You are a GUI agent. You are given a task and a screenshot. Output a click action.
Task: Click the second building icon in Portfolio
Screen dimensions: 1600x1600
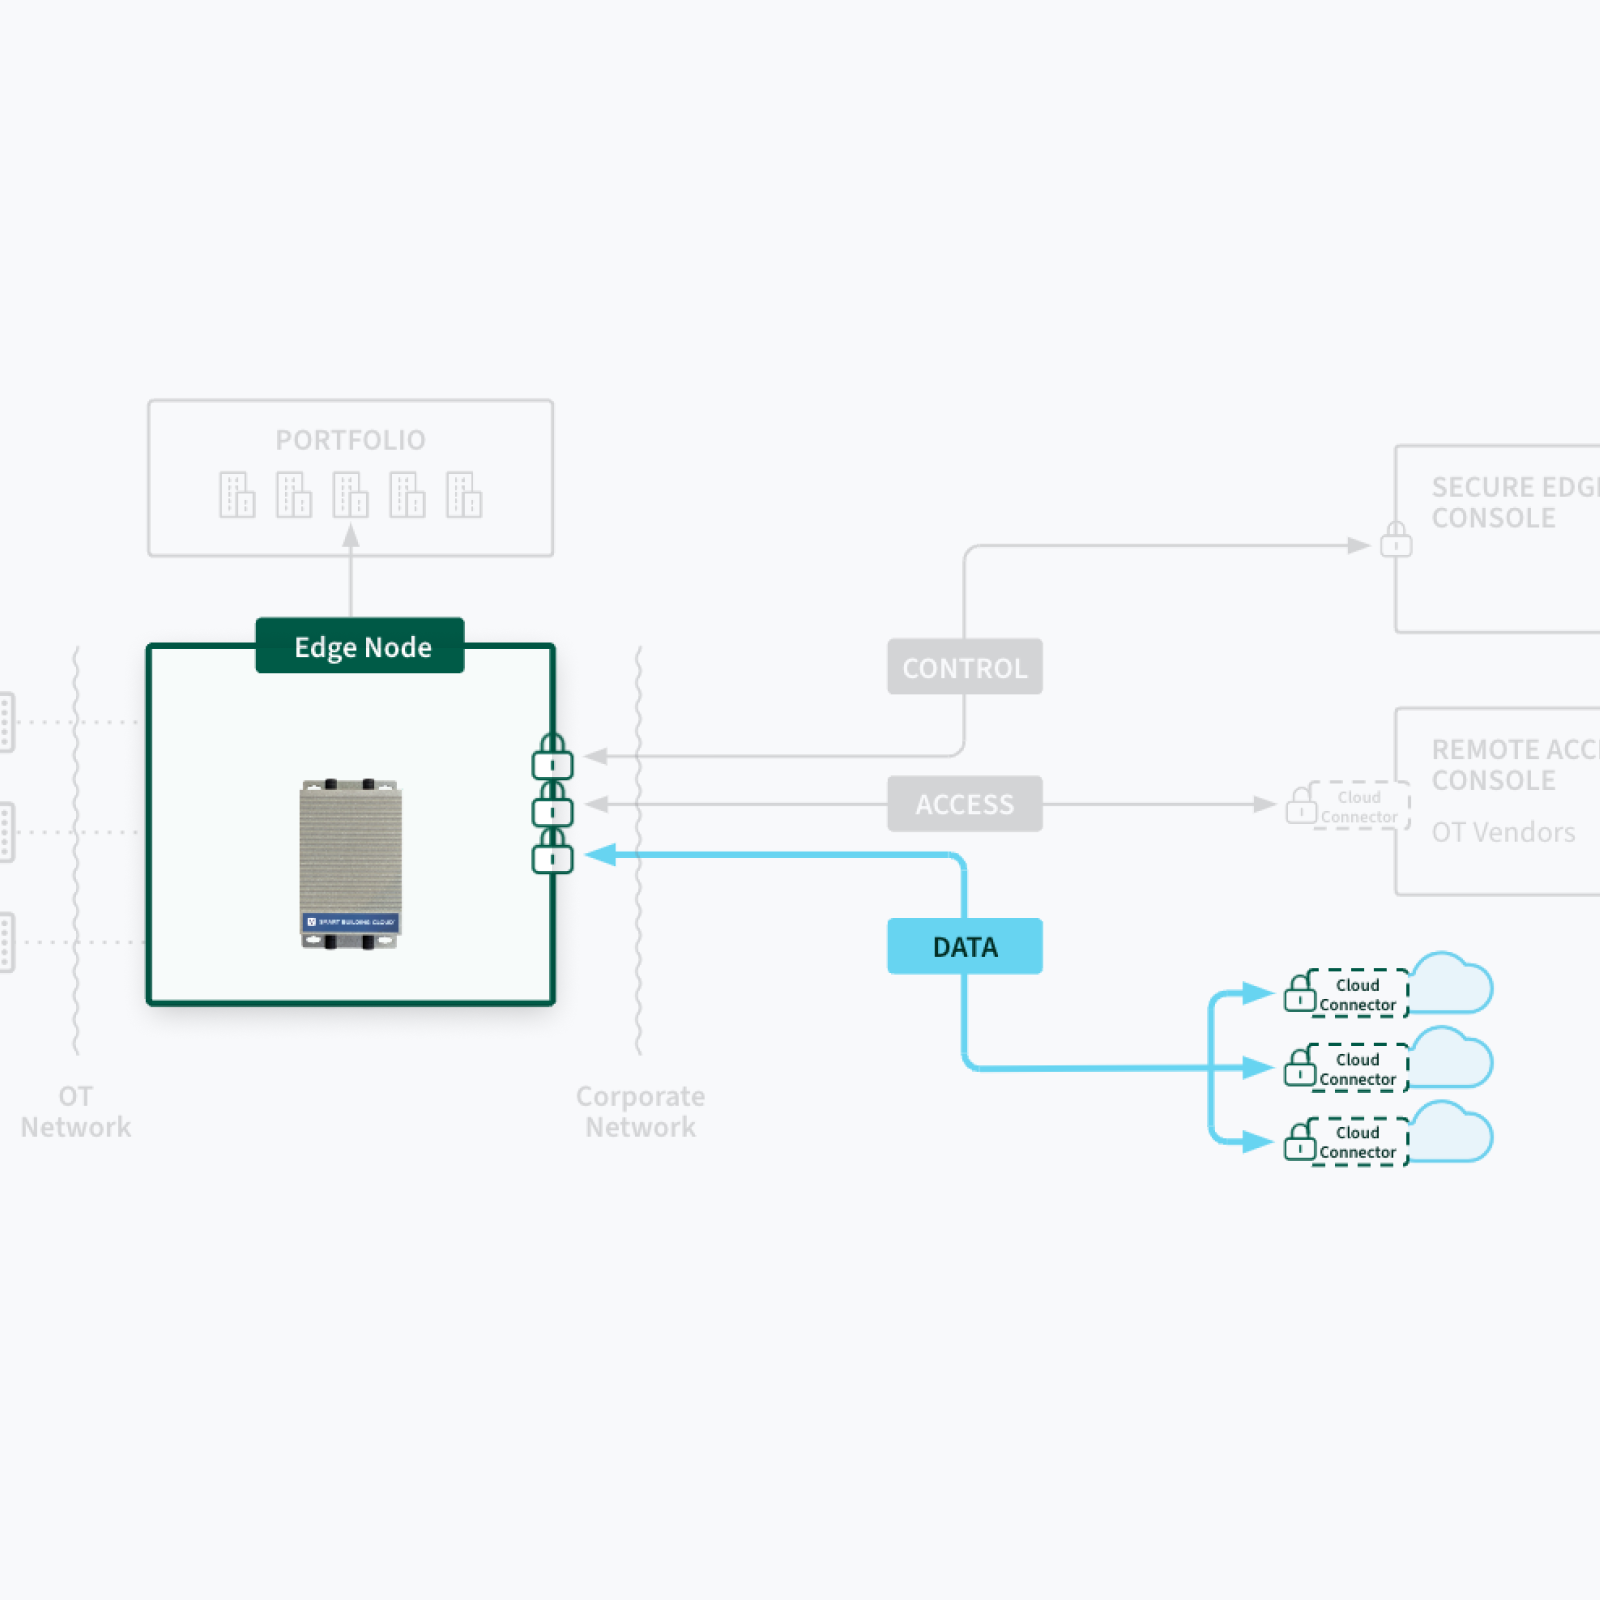(294, 495)
